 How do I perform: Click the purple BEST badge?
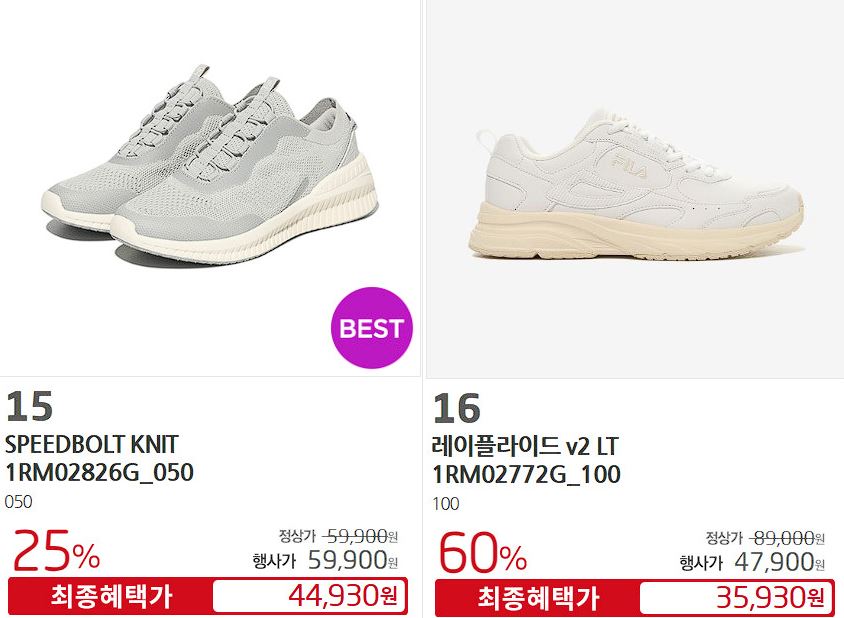click(x=372, y=328)
